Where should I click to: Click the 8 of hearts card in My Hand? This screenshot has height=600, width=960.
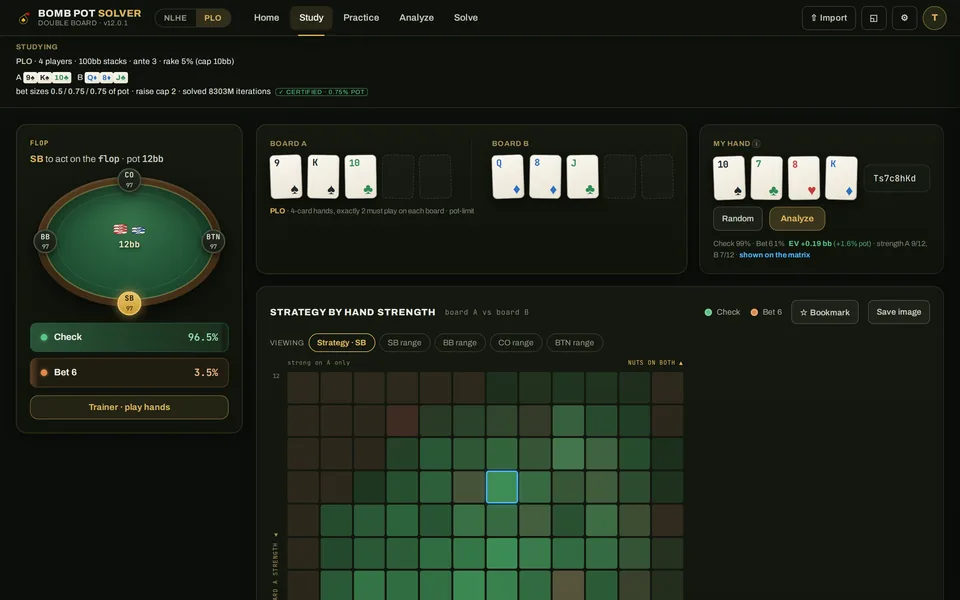804,178
